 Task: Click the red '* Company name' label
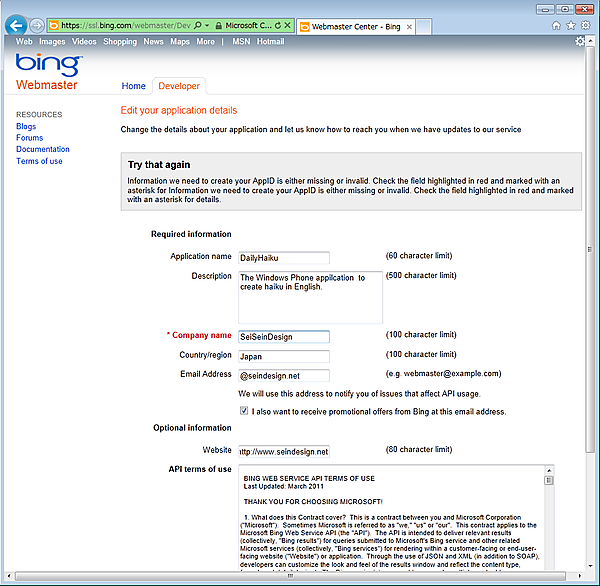(199, 335)
